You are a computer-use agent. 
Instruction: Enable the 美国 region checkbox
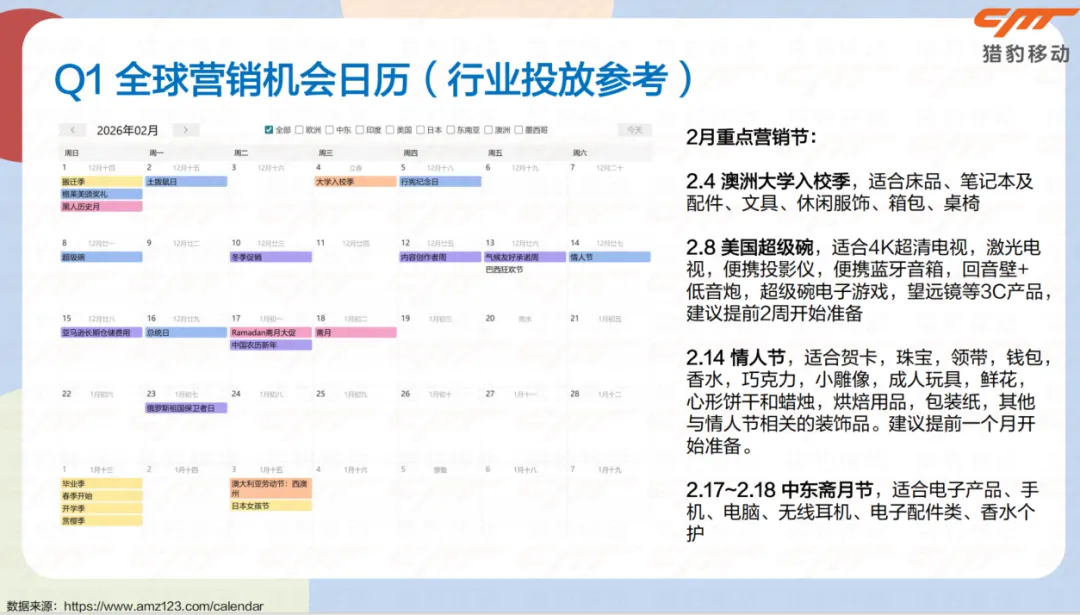tap(390, 129)
